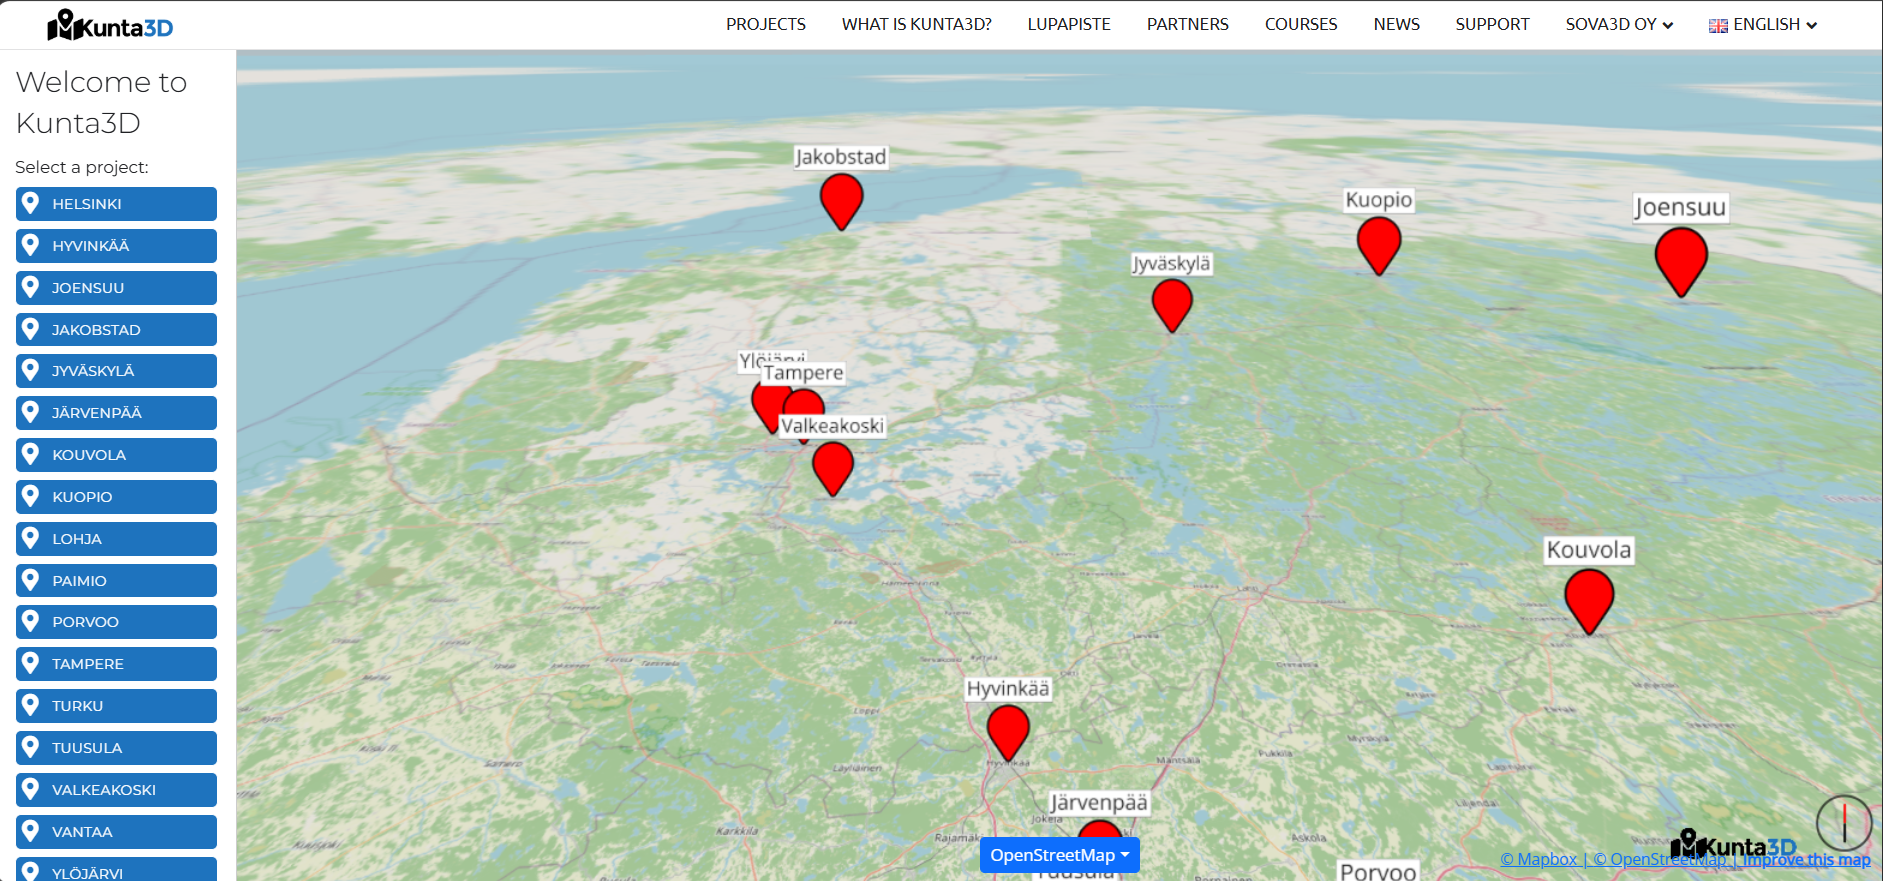
Task: Click the Jakobstad map label
Action: pyautogui.click(x=841, y=157)
